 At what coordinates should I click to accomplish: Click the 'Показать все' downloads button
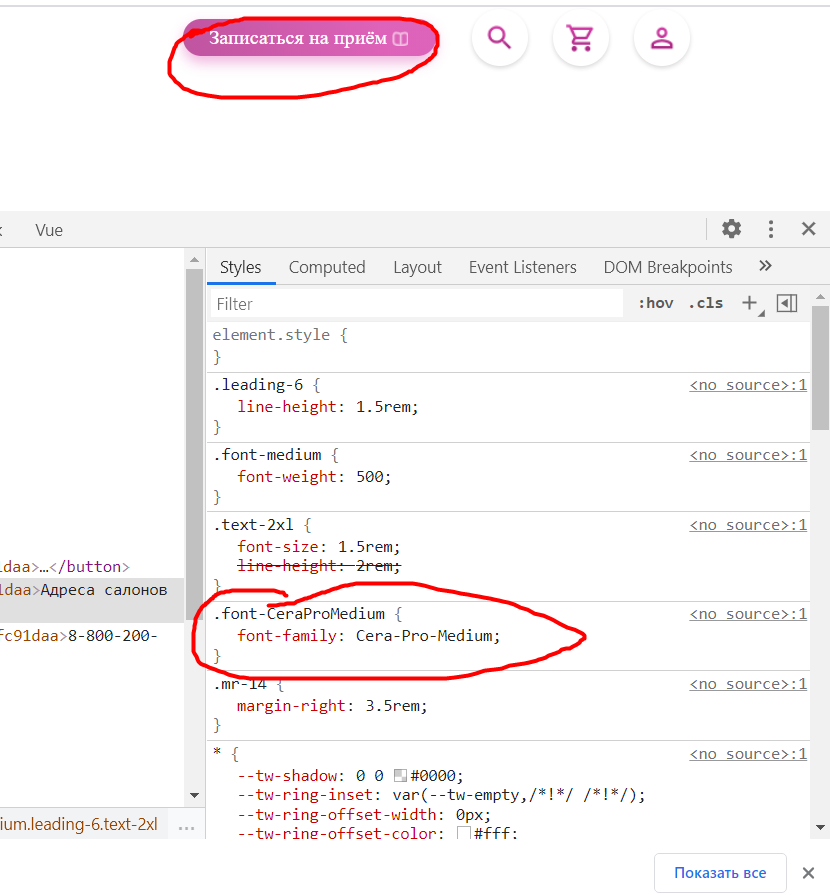pyautogui.click(x=720, y=873)
